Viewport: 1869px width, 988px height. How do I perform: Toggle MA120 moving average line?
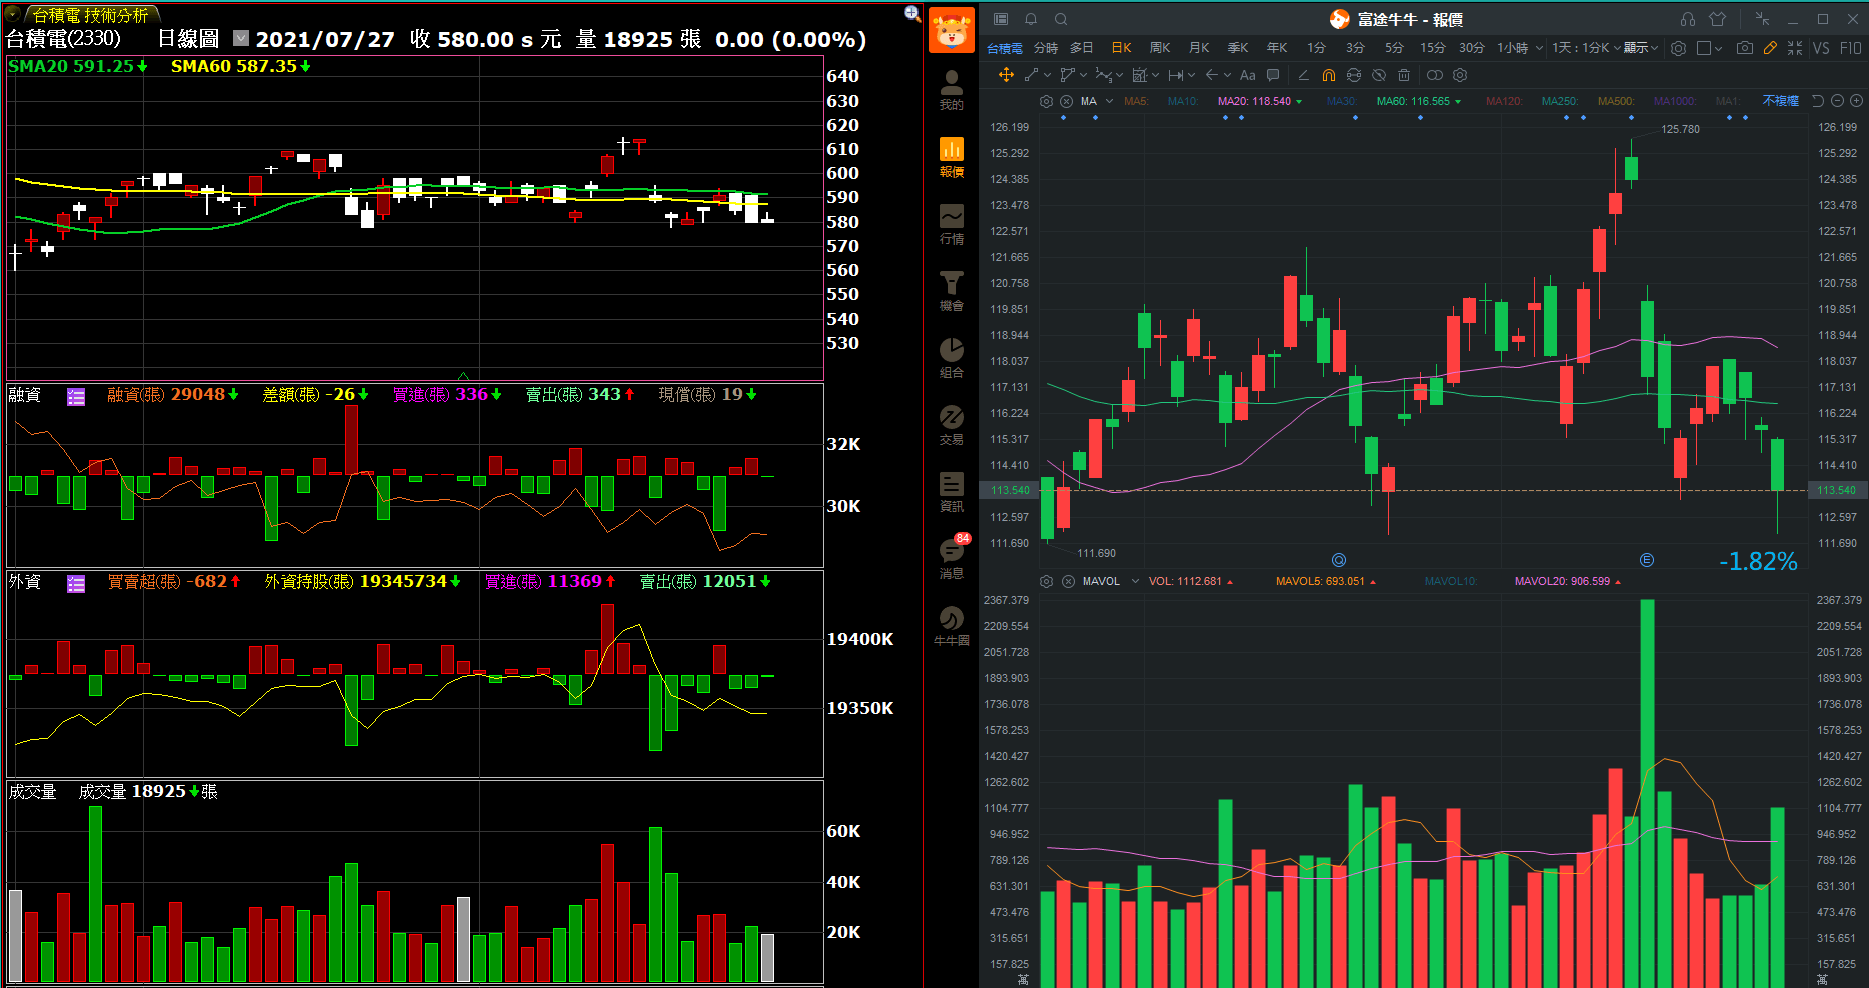1503,101
